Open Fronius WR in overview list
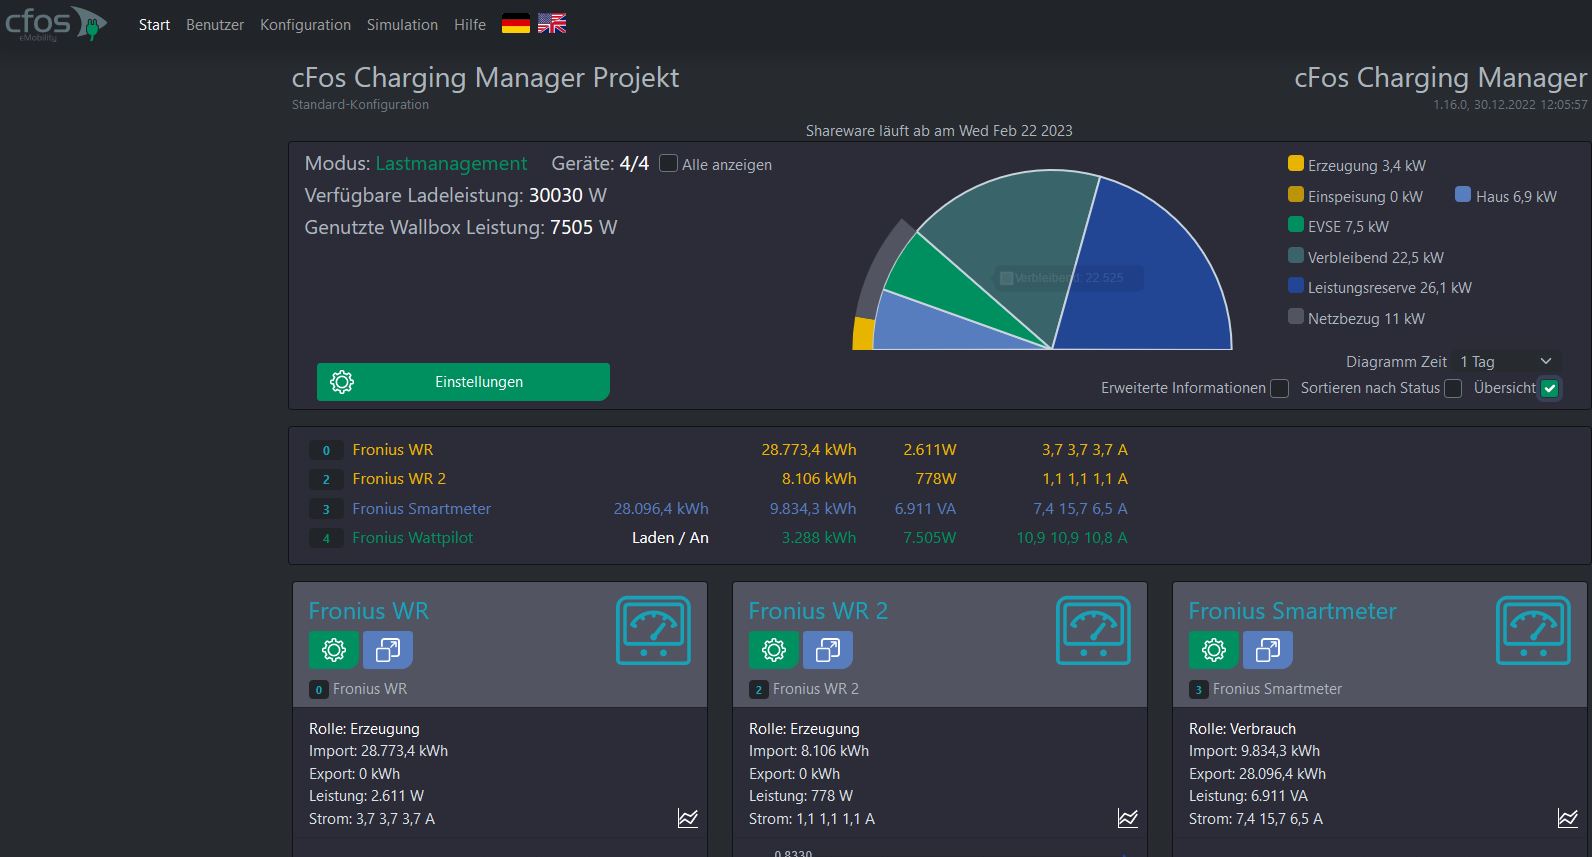 (x=392, y=450)
